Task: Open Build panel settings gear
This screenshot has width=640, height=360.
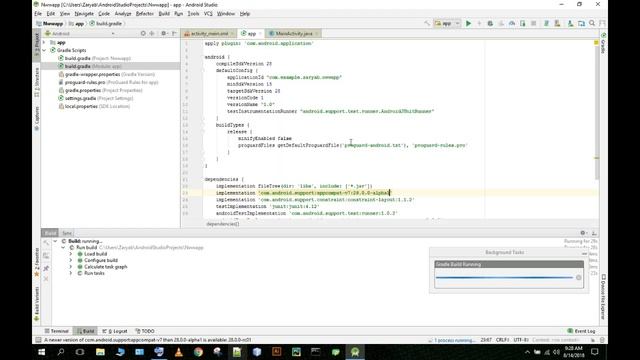Action: coord(583,233)
